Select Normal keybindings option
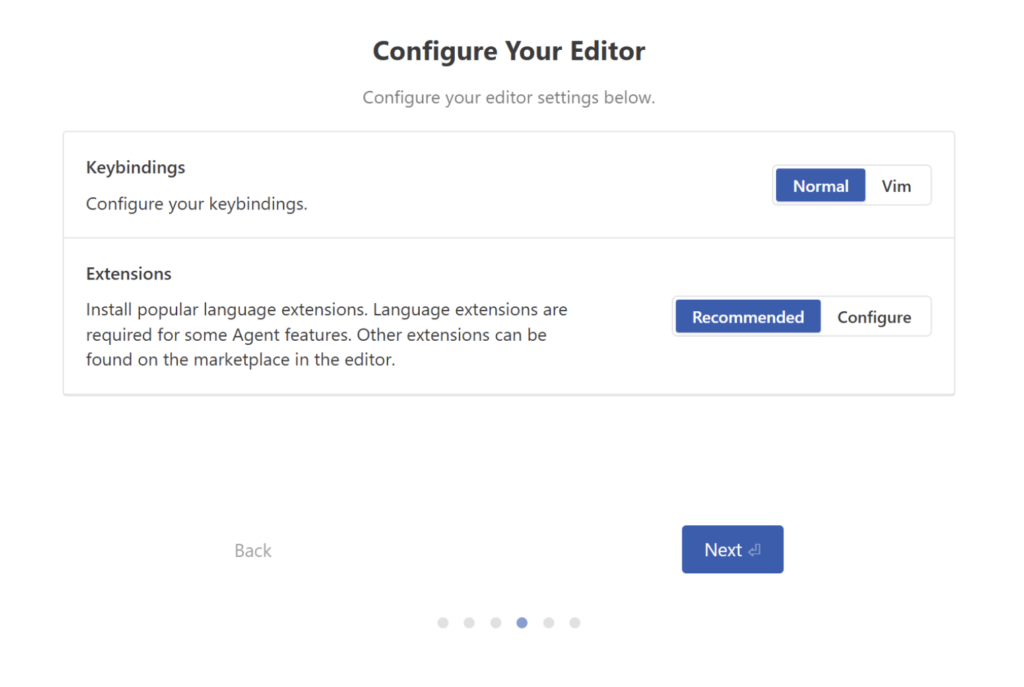This screenshot has height=687, width=1024. 820,186
